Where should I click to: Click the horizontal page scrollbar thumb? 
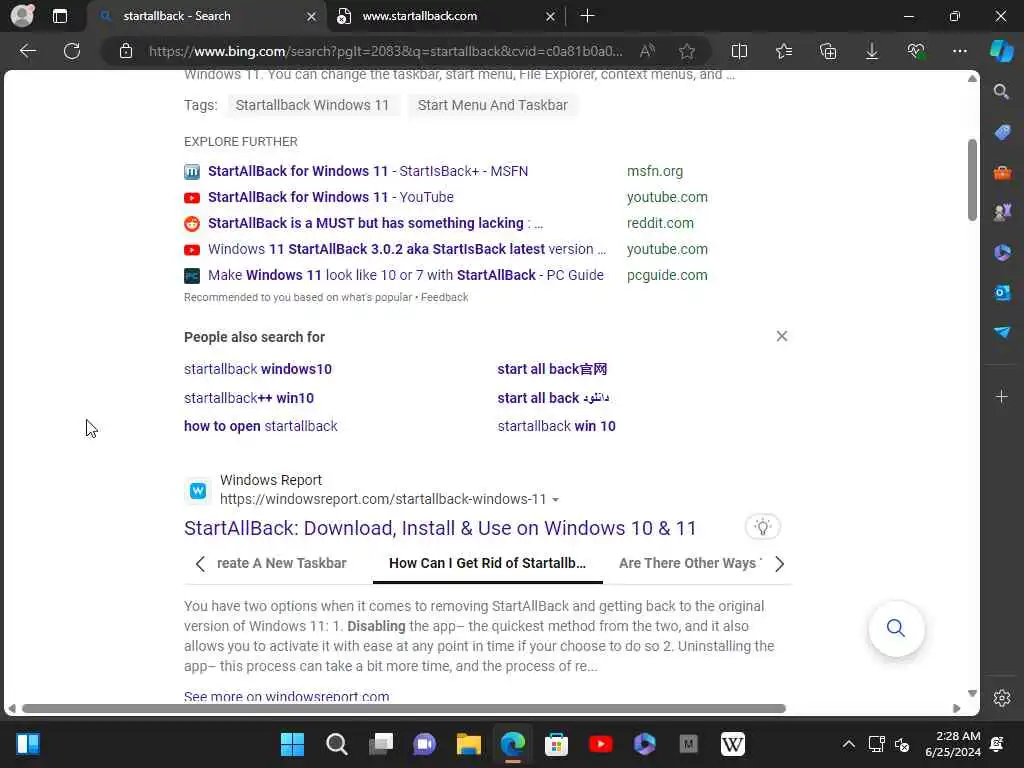(404, 709)
